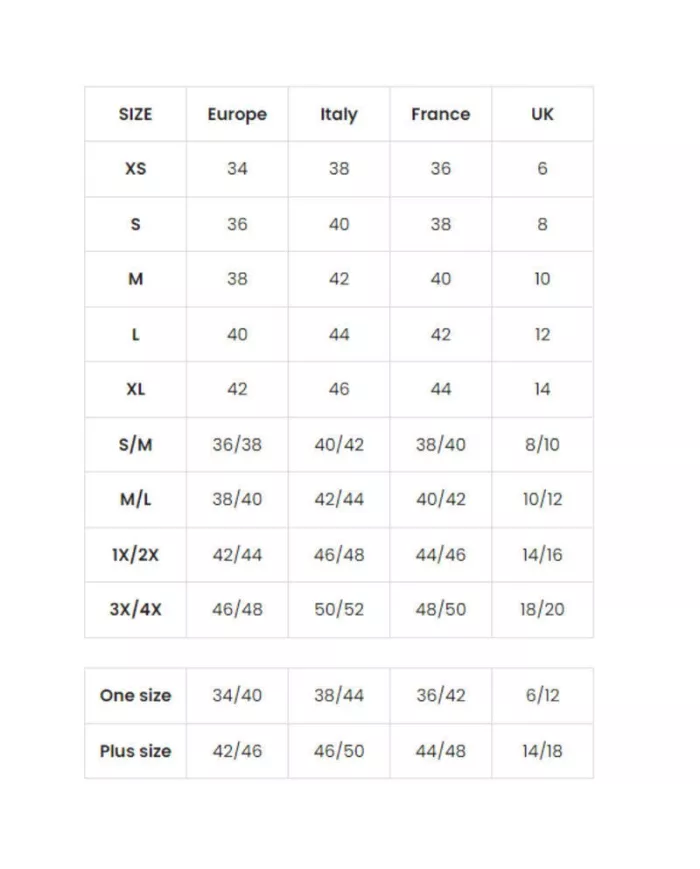Click the Italy column header
The width and height of the screenshot is (700, 869).
(339, 114)
